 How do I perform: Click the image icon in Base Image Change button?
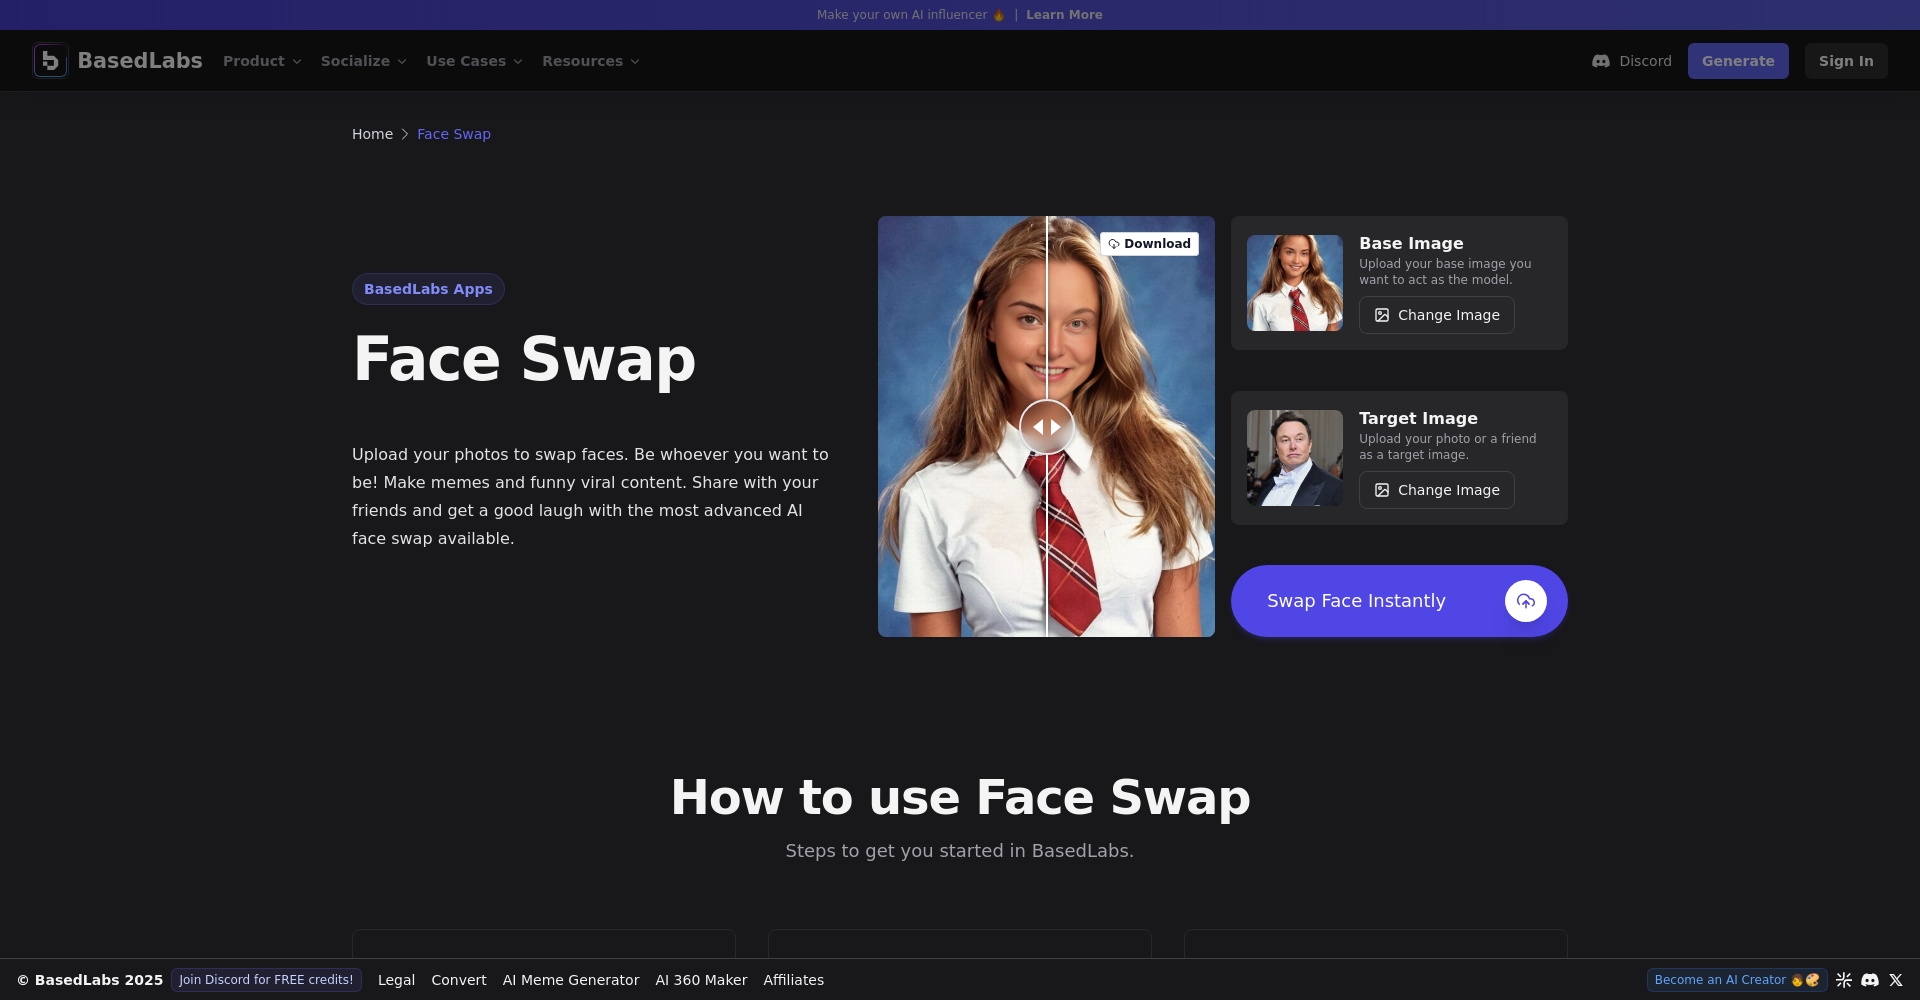tap(1382, 315)
